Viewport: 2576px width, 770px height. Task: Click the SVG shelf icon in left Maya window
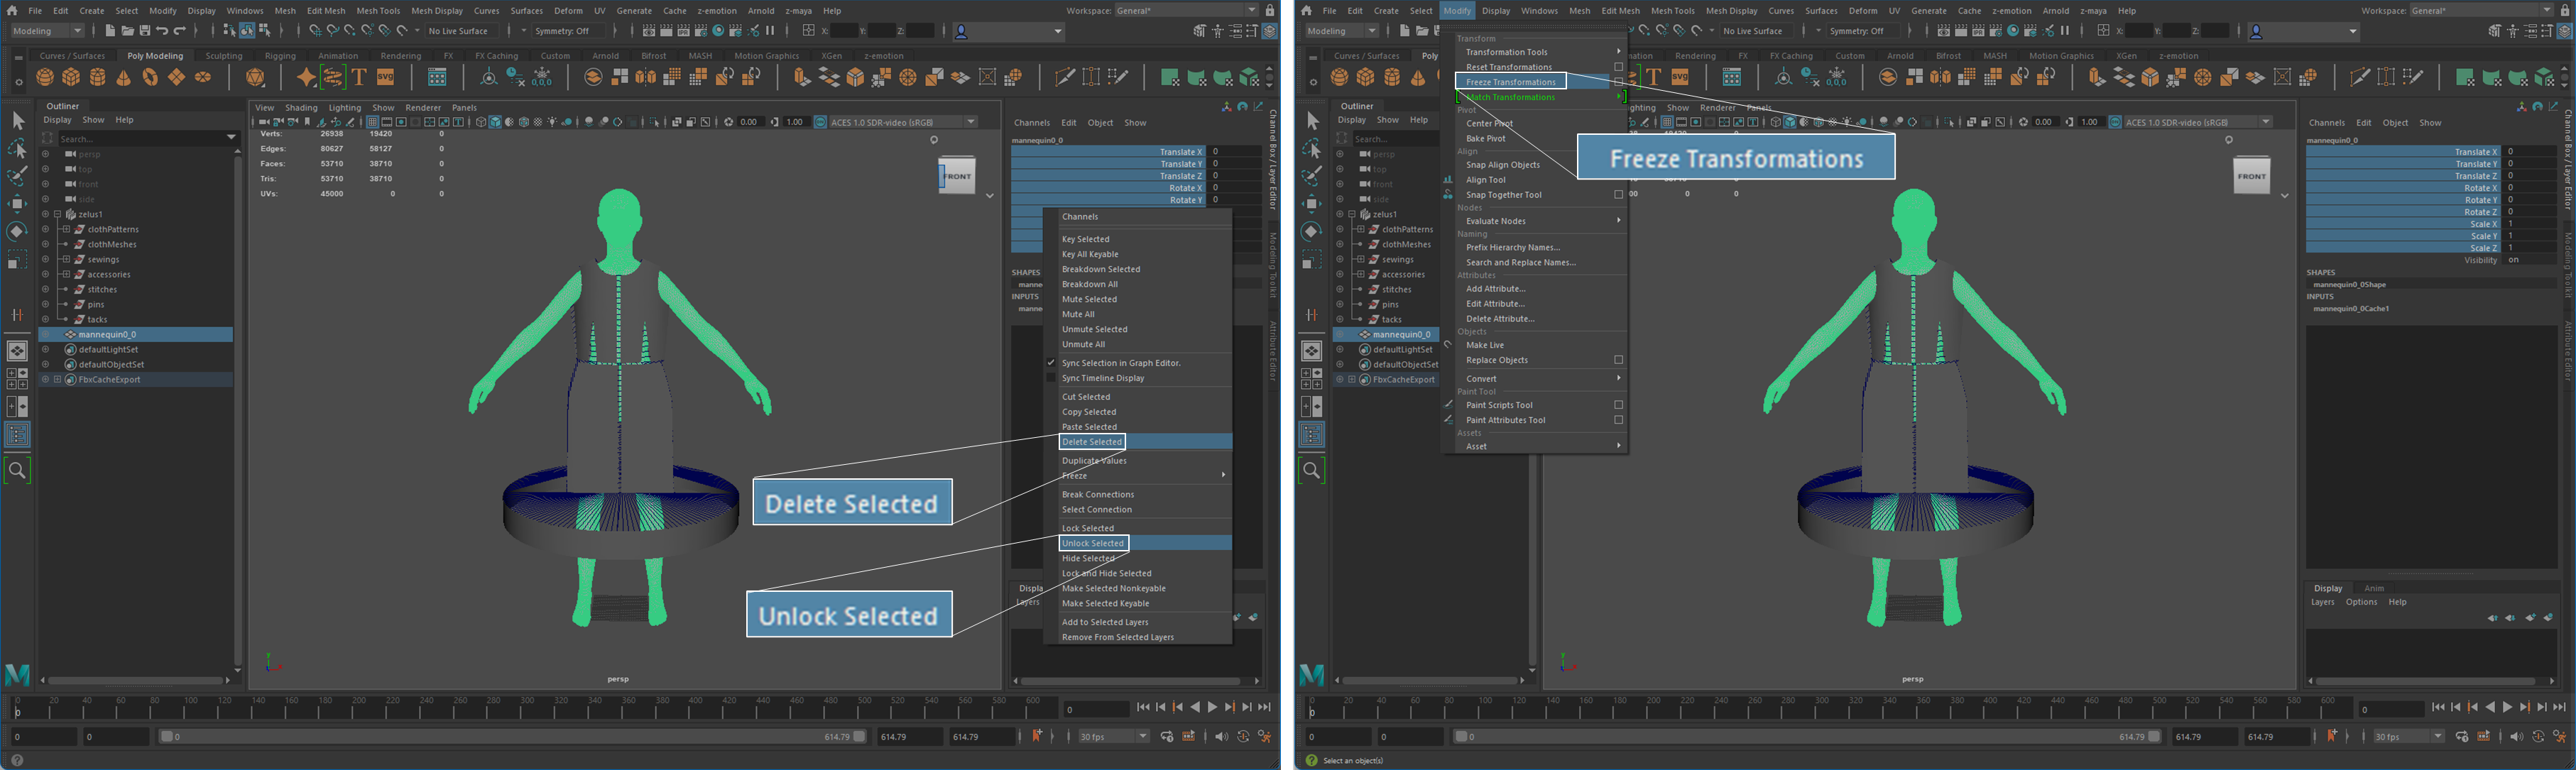point(385,77)
